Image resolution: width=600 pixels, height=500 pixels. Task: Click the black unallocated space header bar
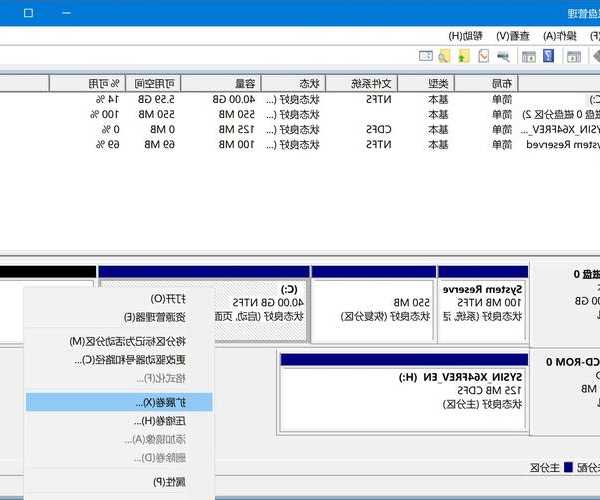click(48, 272)
